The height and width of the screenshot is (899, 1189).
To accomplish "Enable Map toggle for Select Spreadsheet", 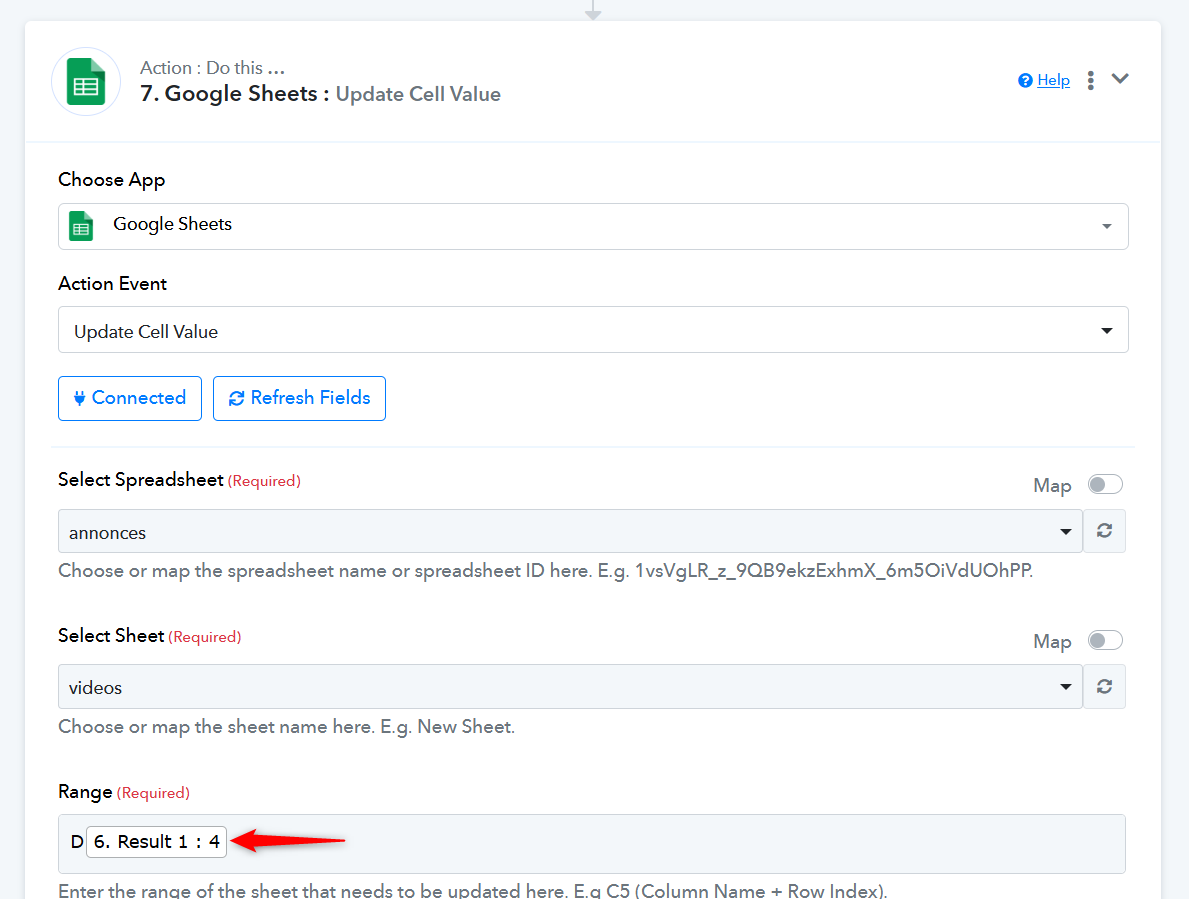I will pyautogui.click(x=1105, y=485).
